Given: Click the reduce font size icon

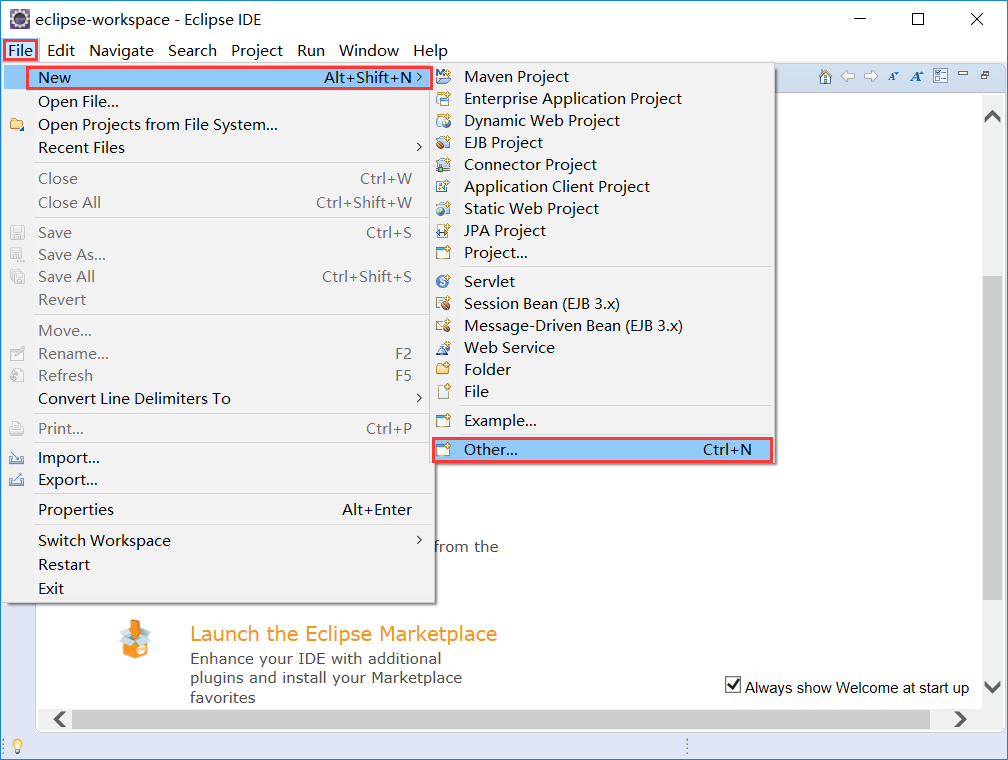Looking at the screenshot, I should click(893, 77).
